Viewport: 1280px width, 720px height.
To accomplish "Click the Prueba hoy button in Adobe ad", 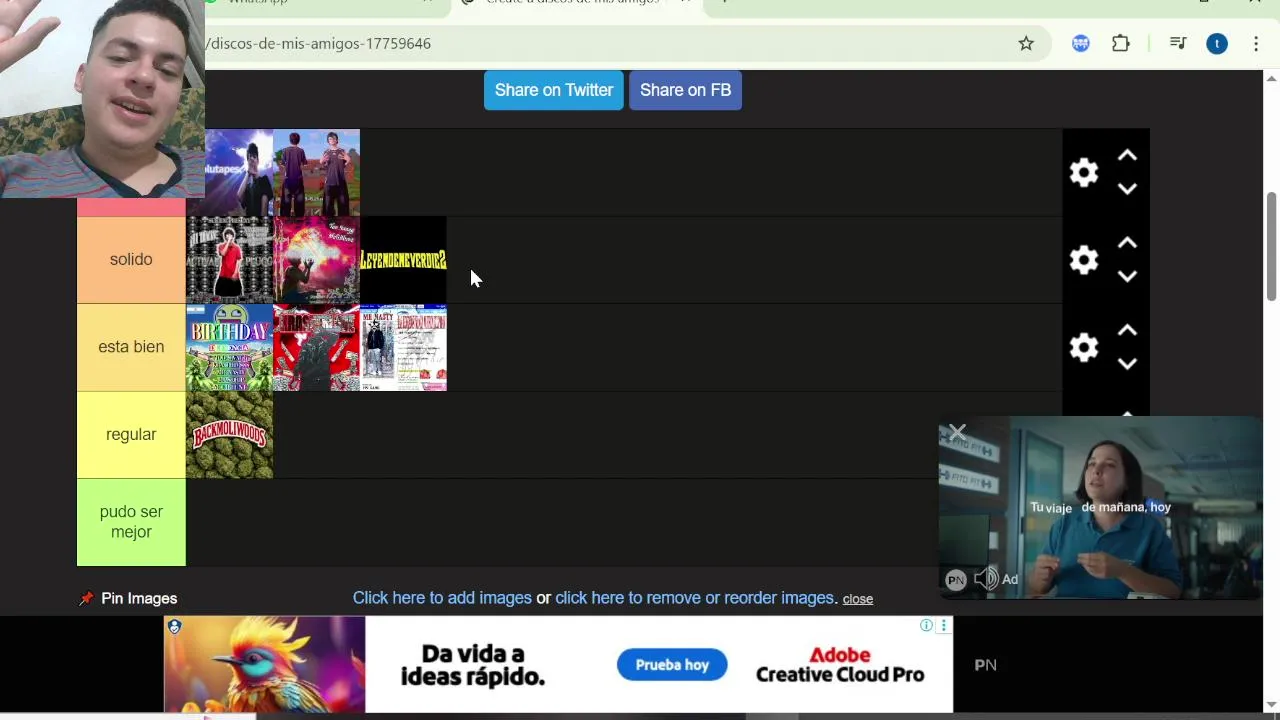I will 672,665.
